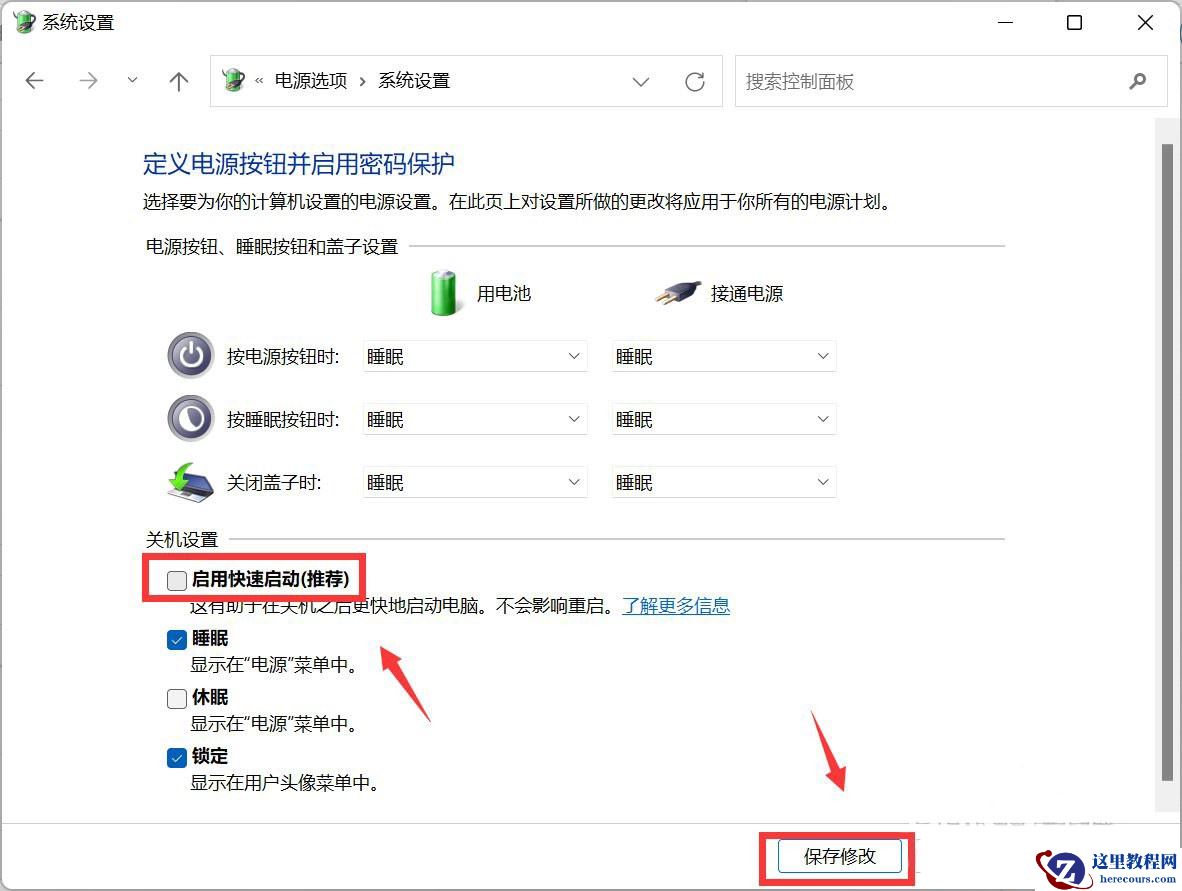This screenshot has width=1182, height=891.
Task: Click the sleep button icon
Action: [x=190, y=418]
